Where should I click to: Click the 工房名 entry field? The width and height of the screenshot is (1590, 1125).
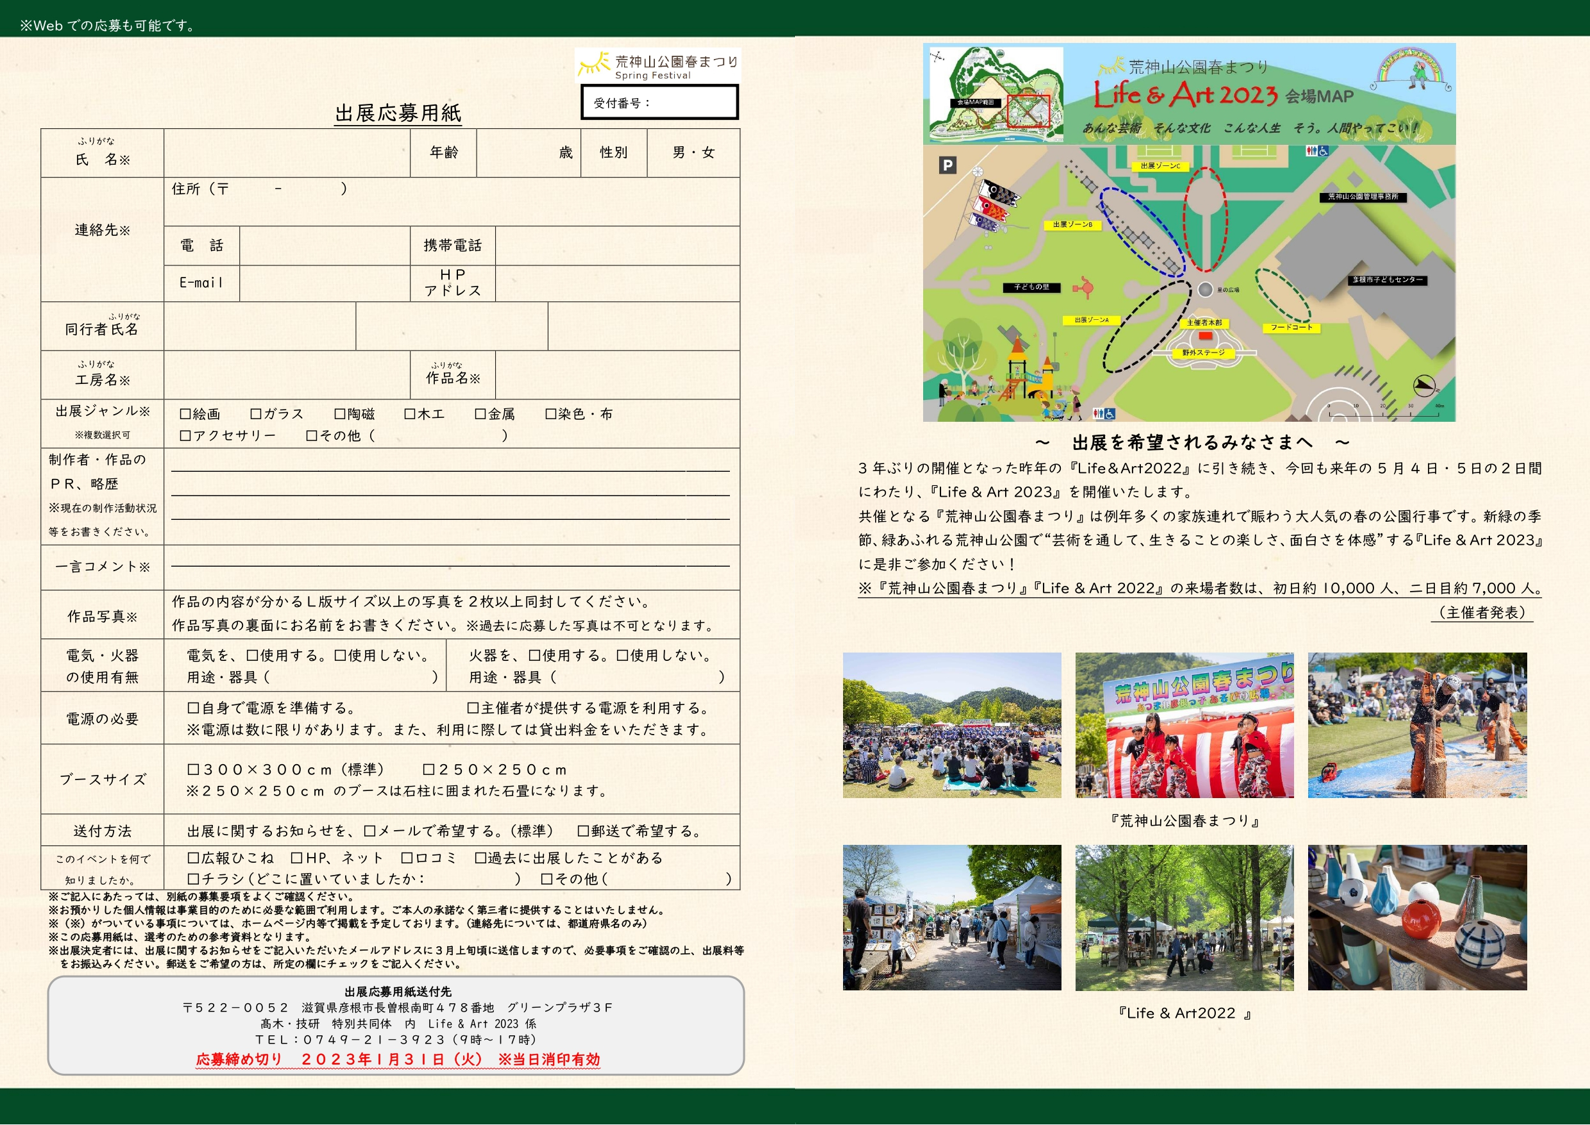[x=287, y=375]
